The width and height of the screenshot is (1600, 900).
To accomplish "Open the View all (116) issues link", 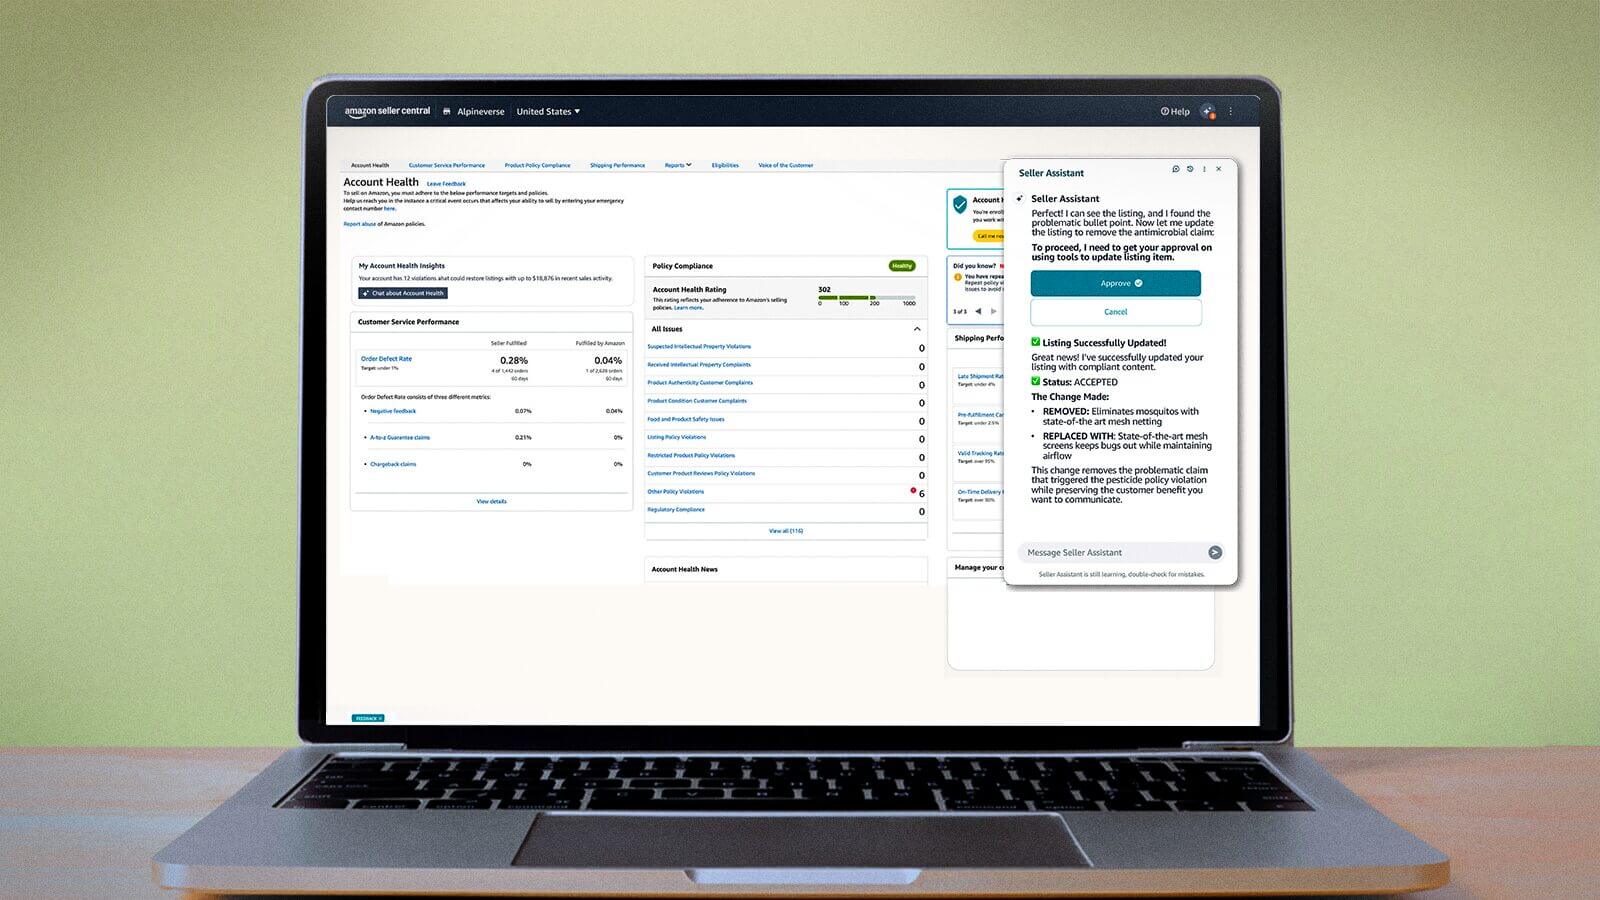I will coord(785,530).
